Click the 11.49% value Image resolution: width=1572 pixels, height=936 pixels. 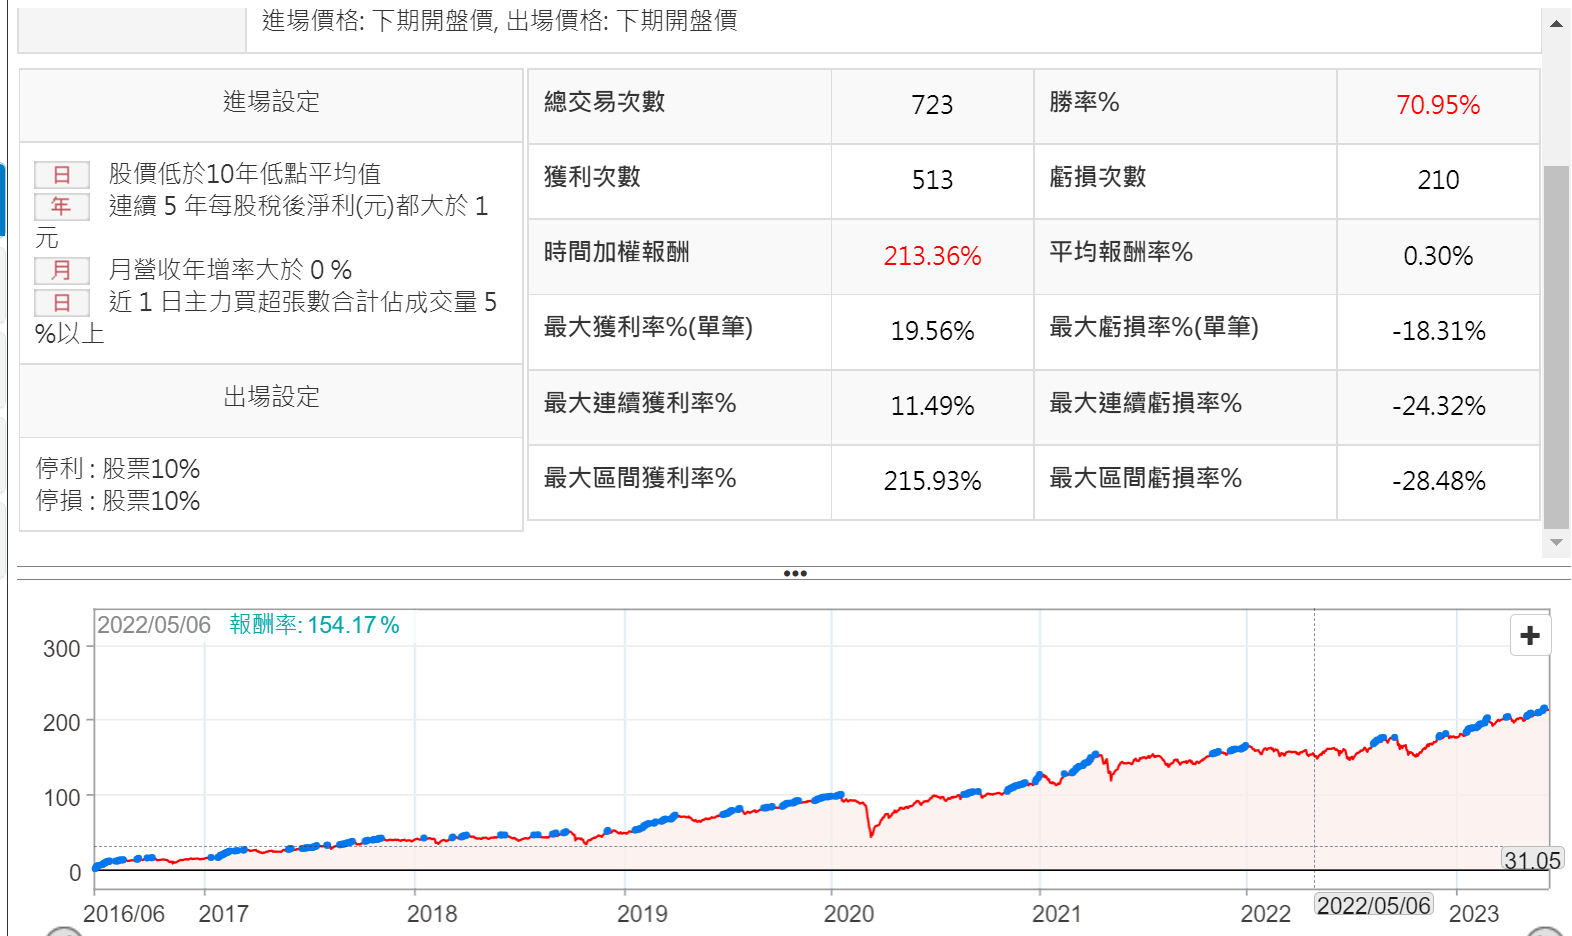coord(932,406)
